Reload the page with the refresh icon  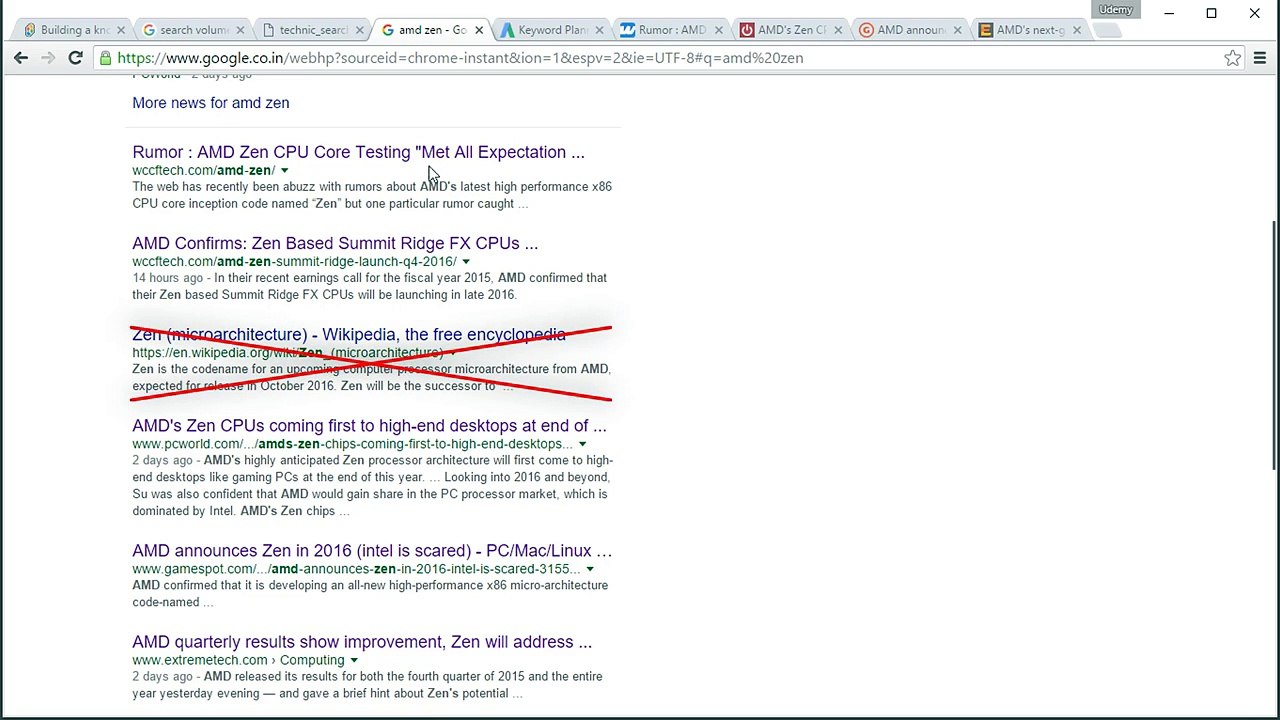tap(75, 58)
